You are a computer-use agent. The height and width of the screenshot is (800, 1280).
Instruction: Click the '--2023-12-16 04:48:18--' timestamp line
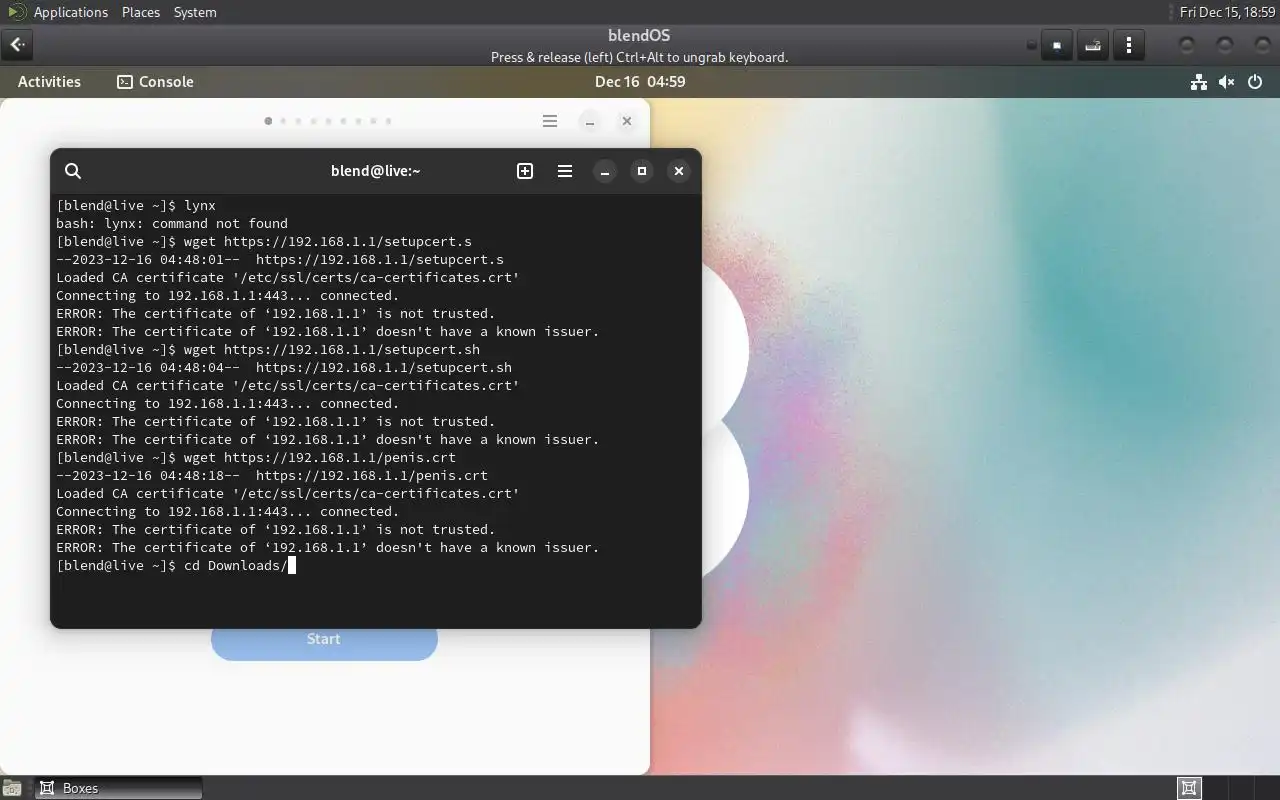pos(272,475)
